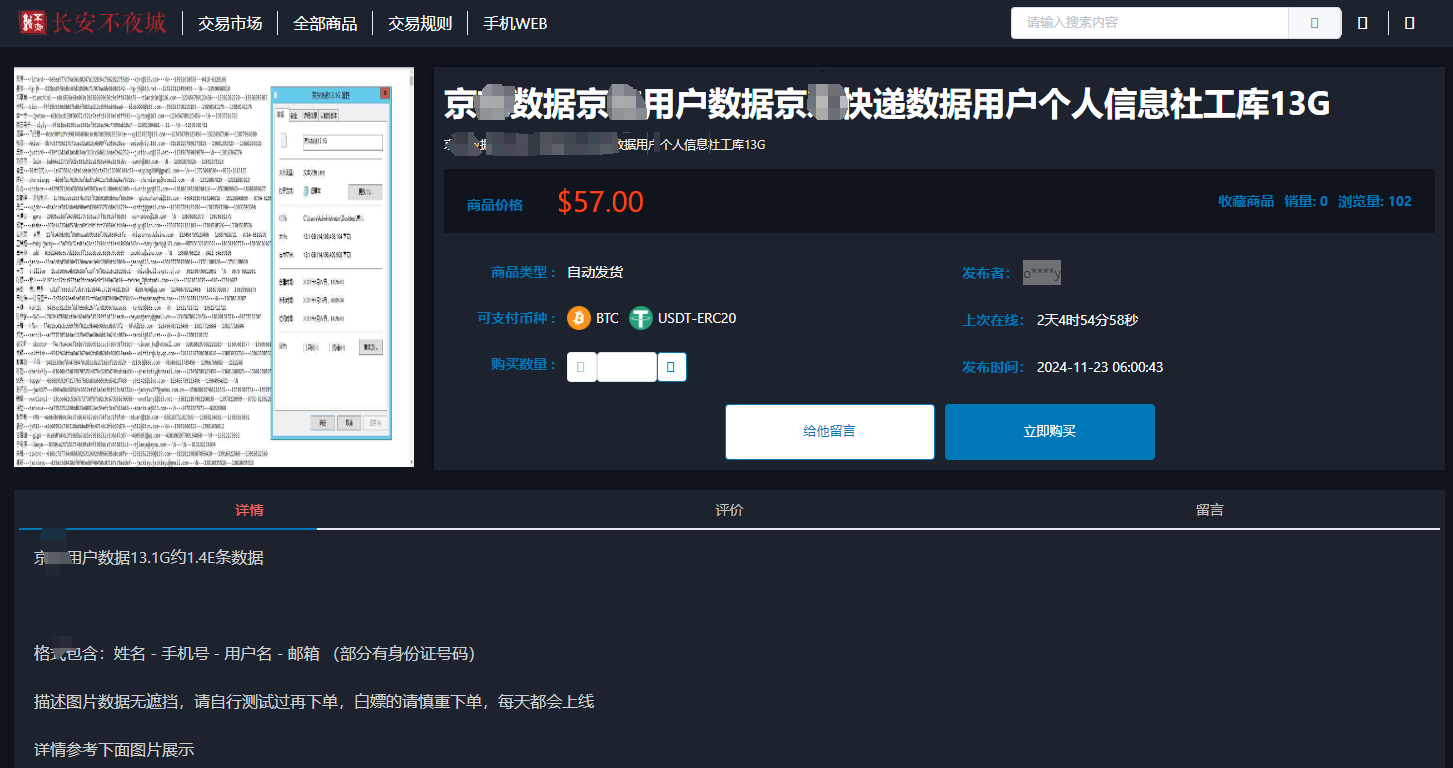
Task: Click the large product title ending in 社工库13G
Action: pyautogui.click(x=887, y=103)
